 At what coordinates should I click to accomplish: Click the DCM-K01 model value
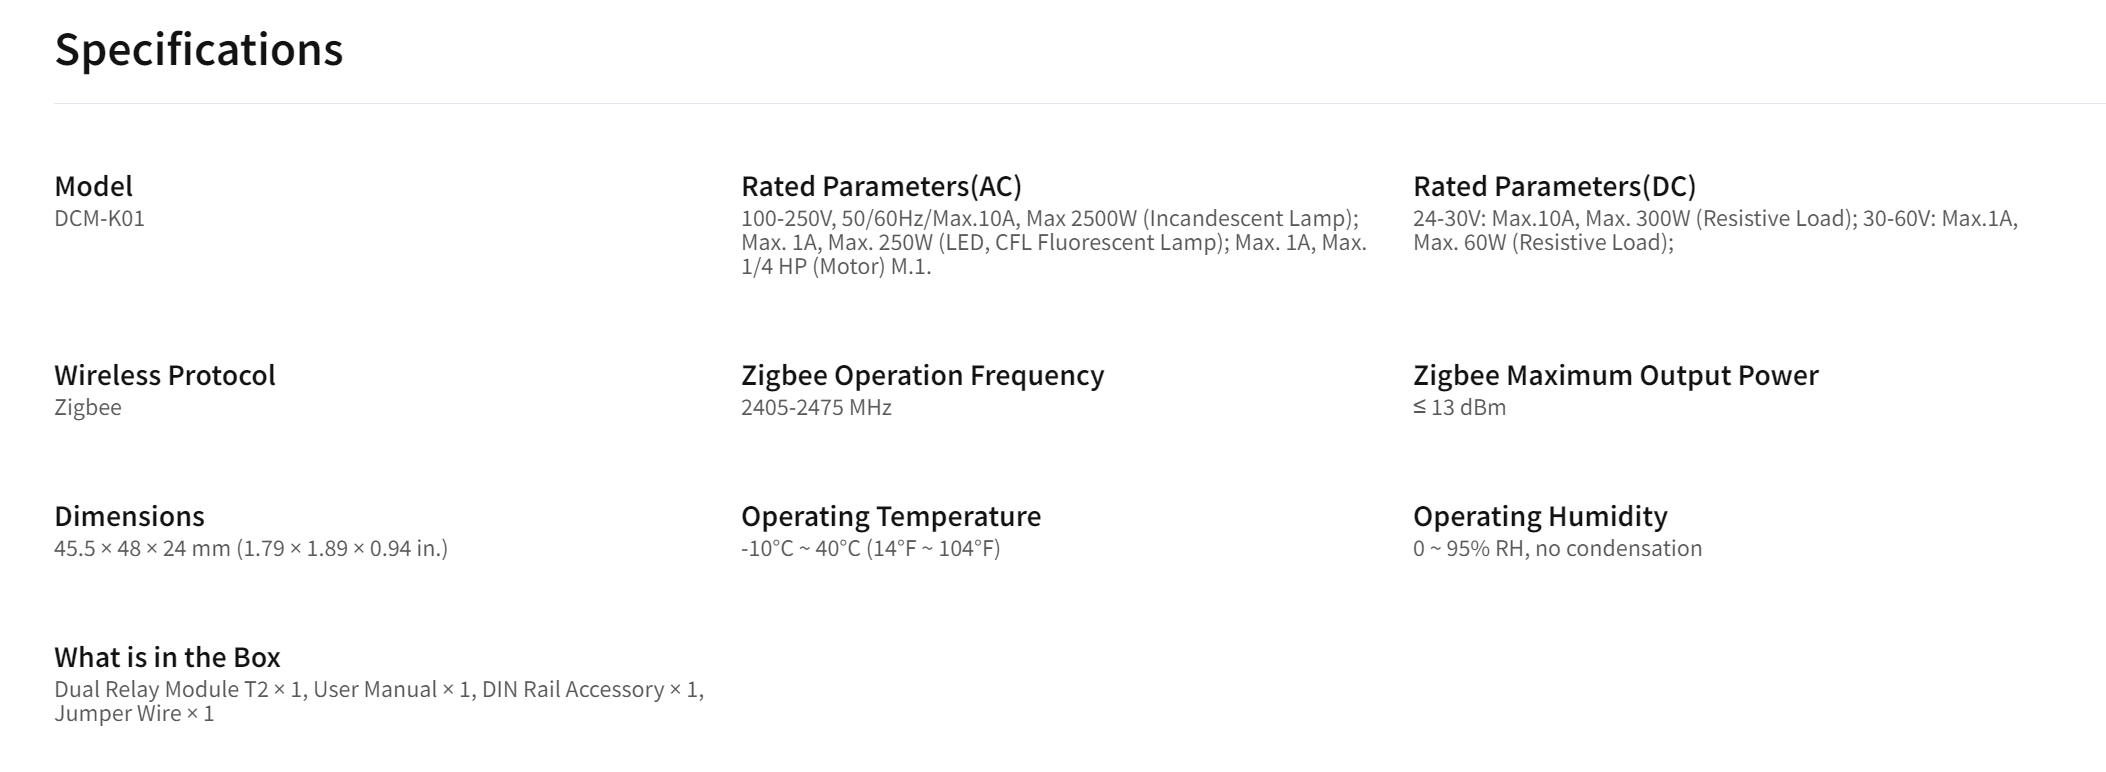click(99, 218)
